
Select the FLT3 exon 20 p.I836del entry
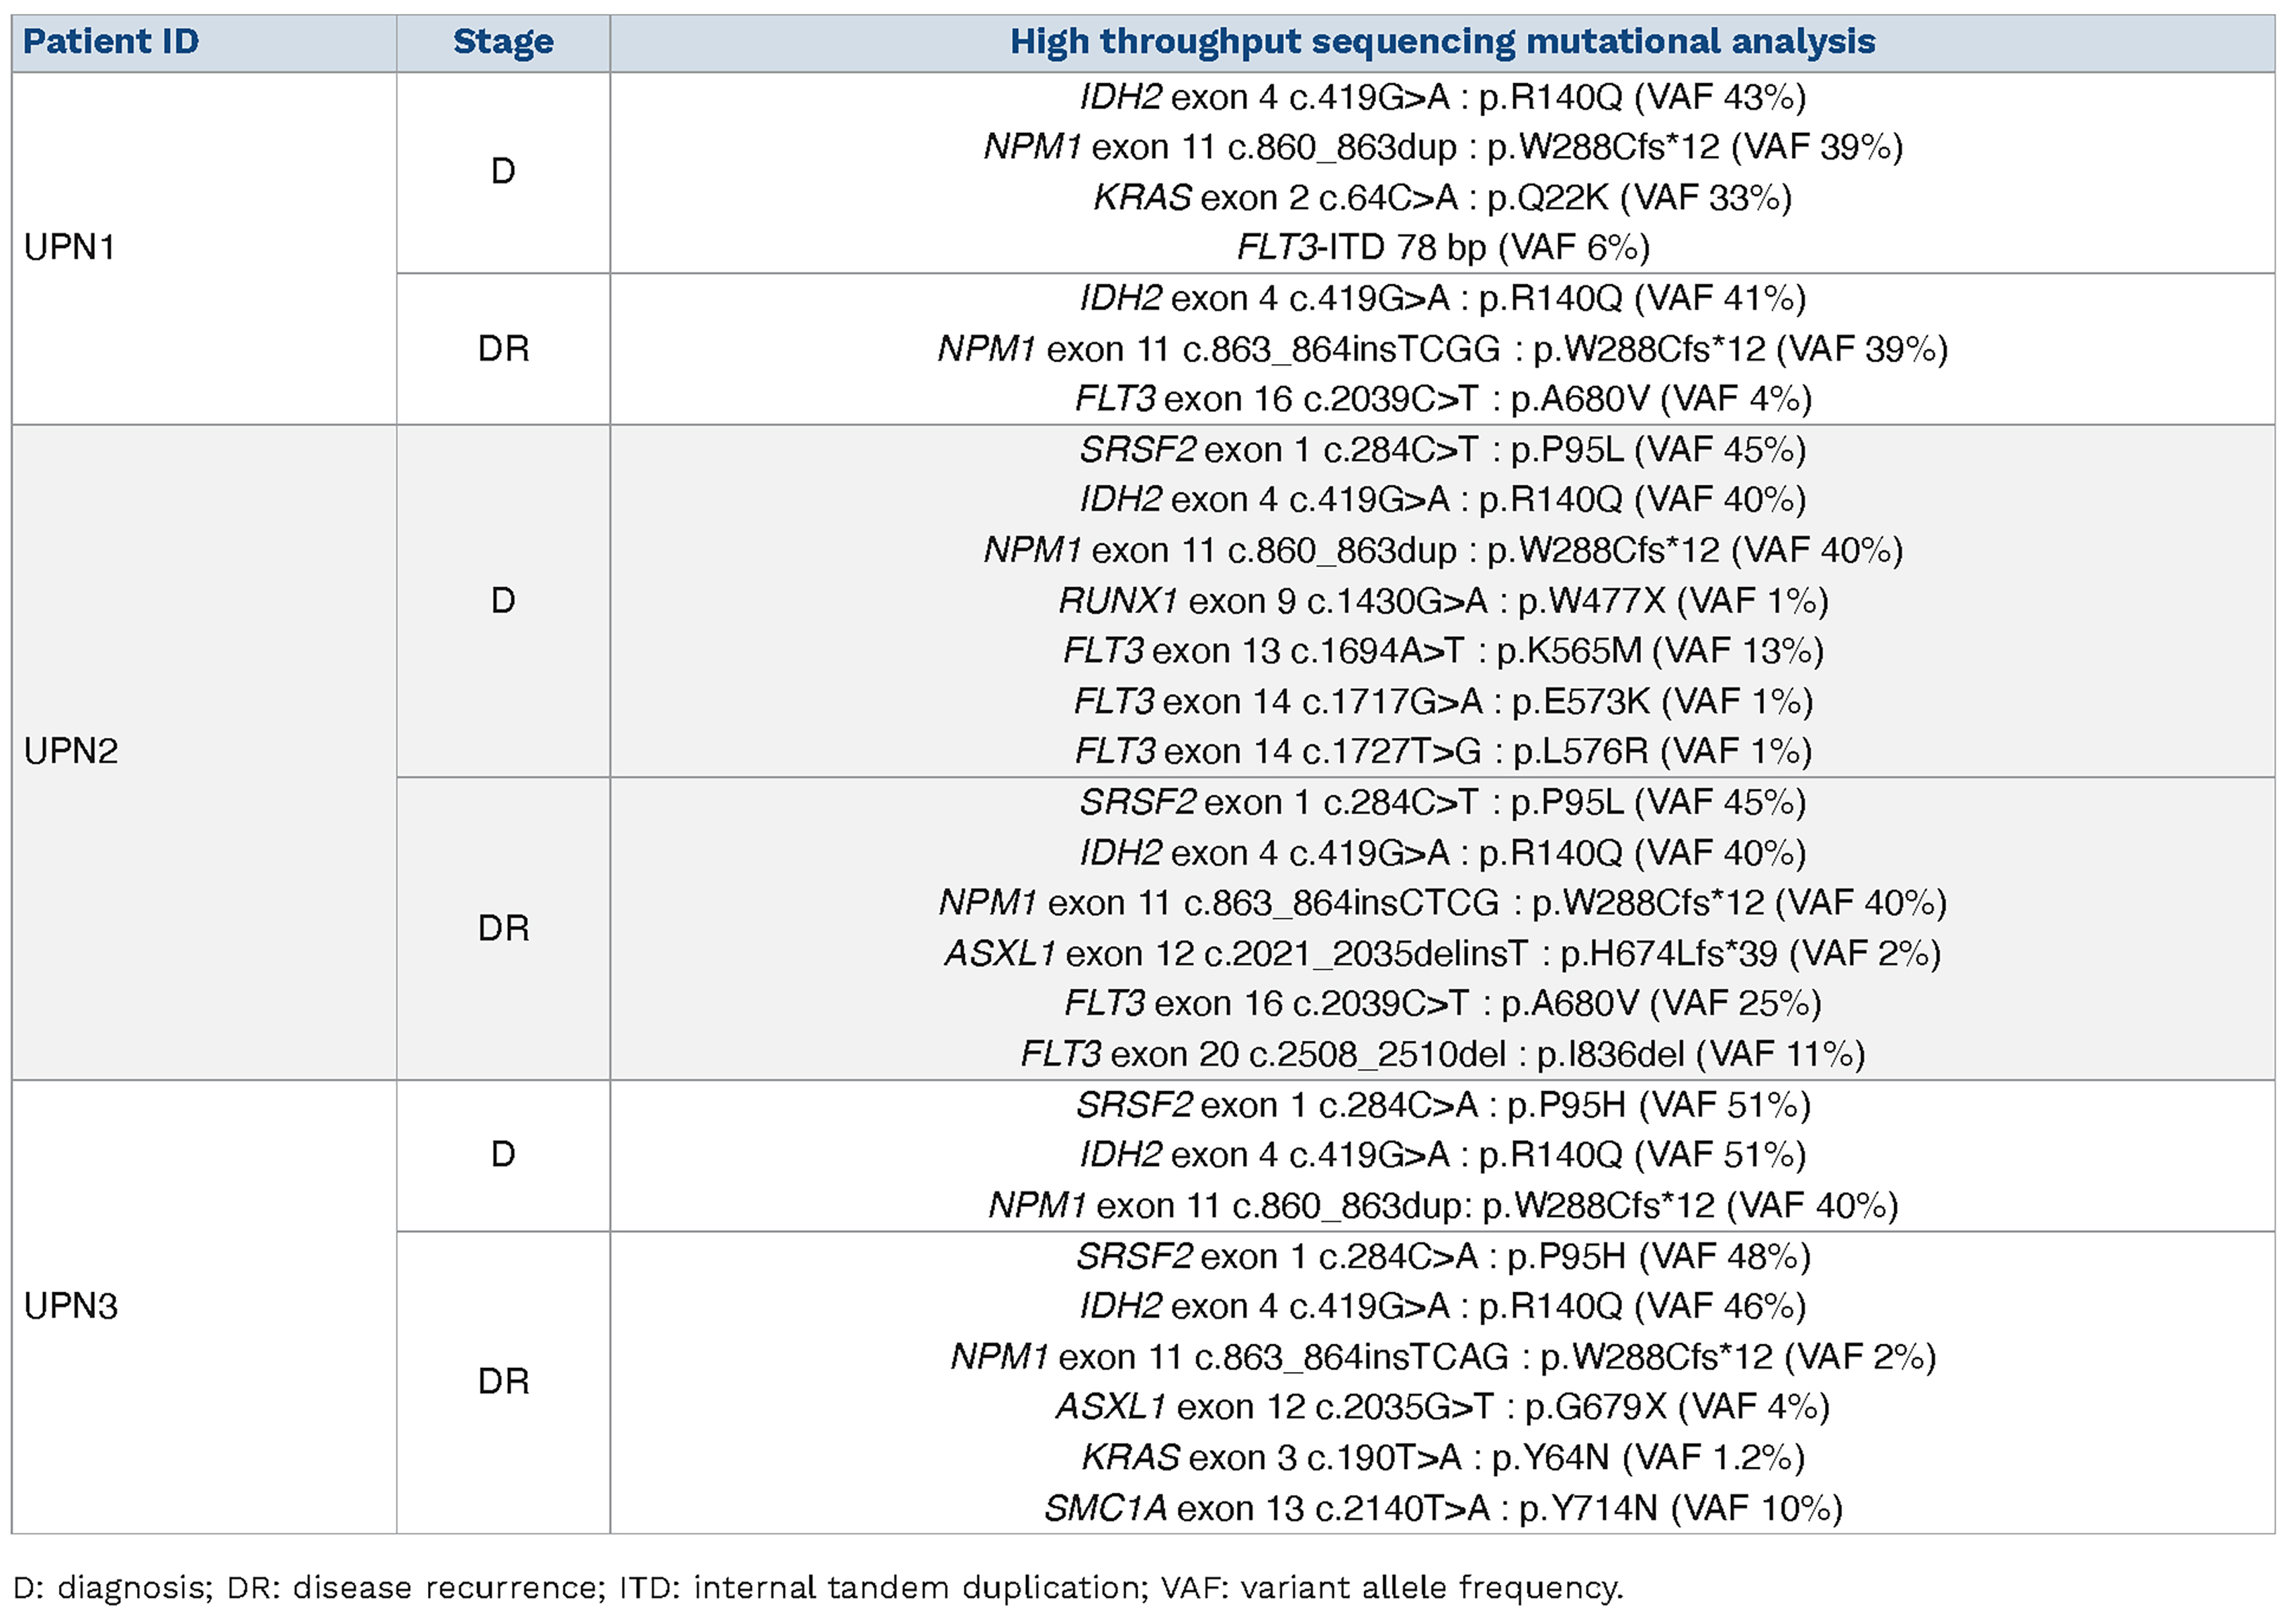coord(1442,1054)
